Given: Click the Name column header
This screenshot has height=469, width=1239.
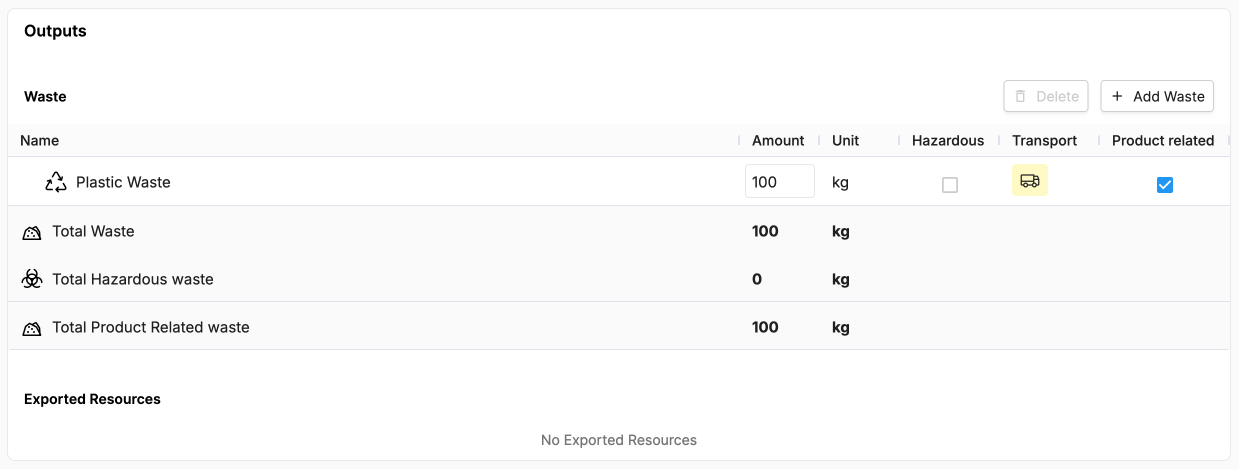Looking at the screenshot, I should 40,141.
